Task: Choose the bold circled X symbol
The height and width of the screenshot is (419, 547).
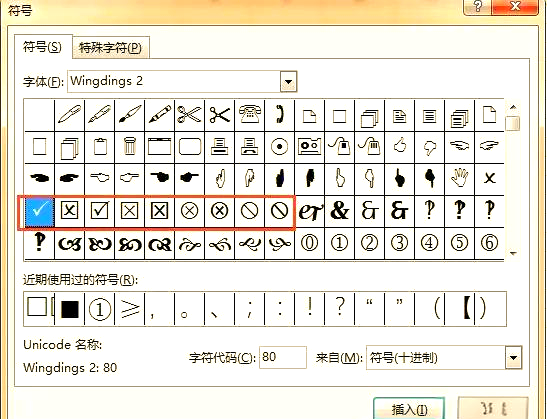Action: (x=219, y=211)
